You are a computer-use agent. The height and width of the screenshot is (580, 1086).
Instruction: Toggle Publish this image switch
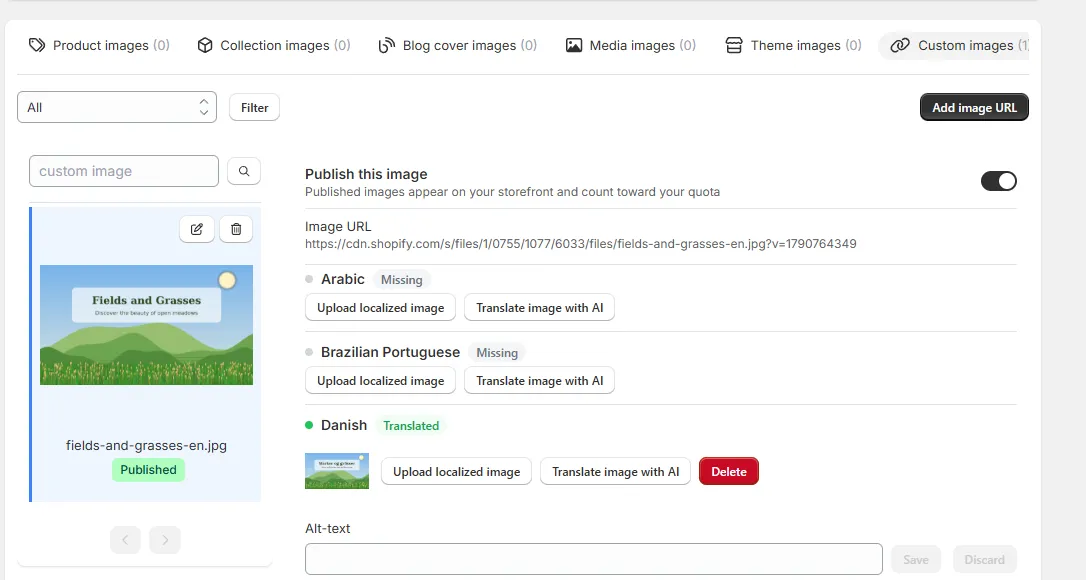999,182
